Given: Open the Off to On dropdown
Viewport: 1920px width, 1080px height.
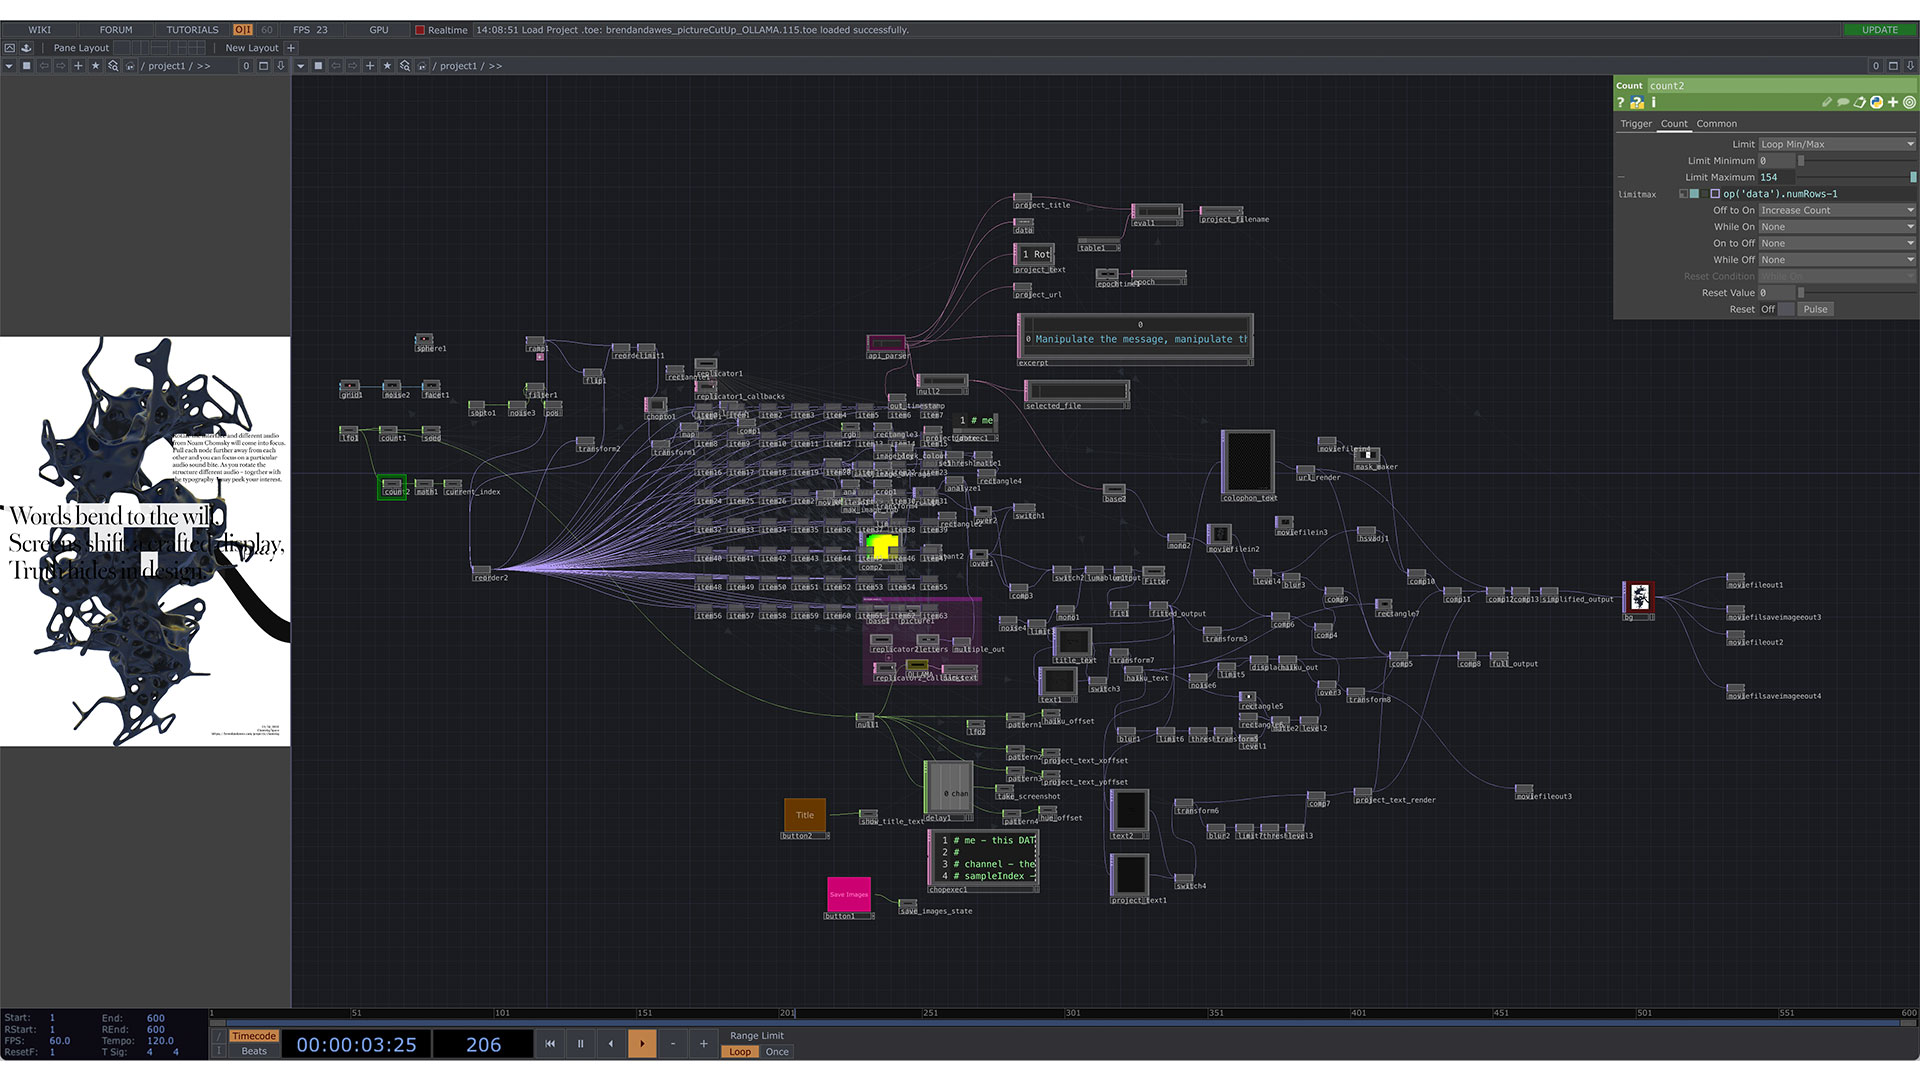Looking at the screenshot, I should (x=1837, y=210).
